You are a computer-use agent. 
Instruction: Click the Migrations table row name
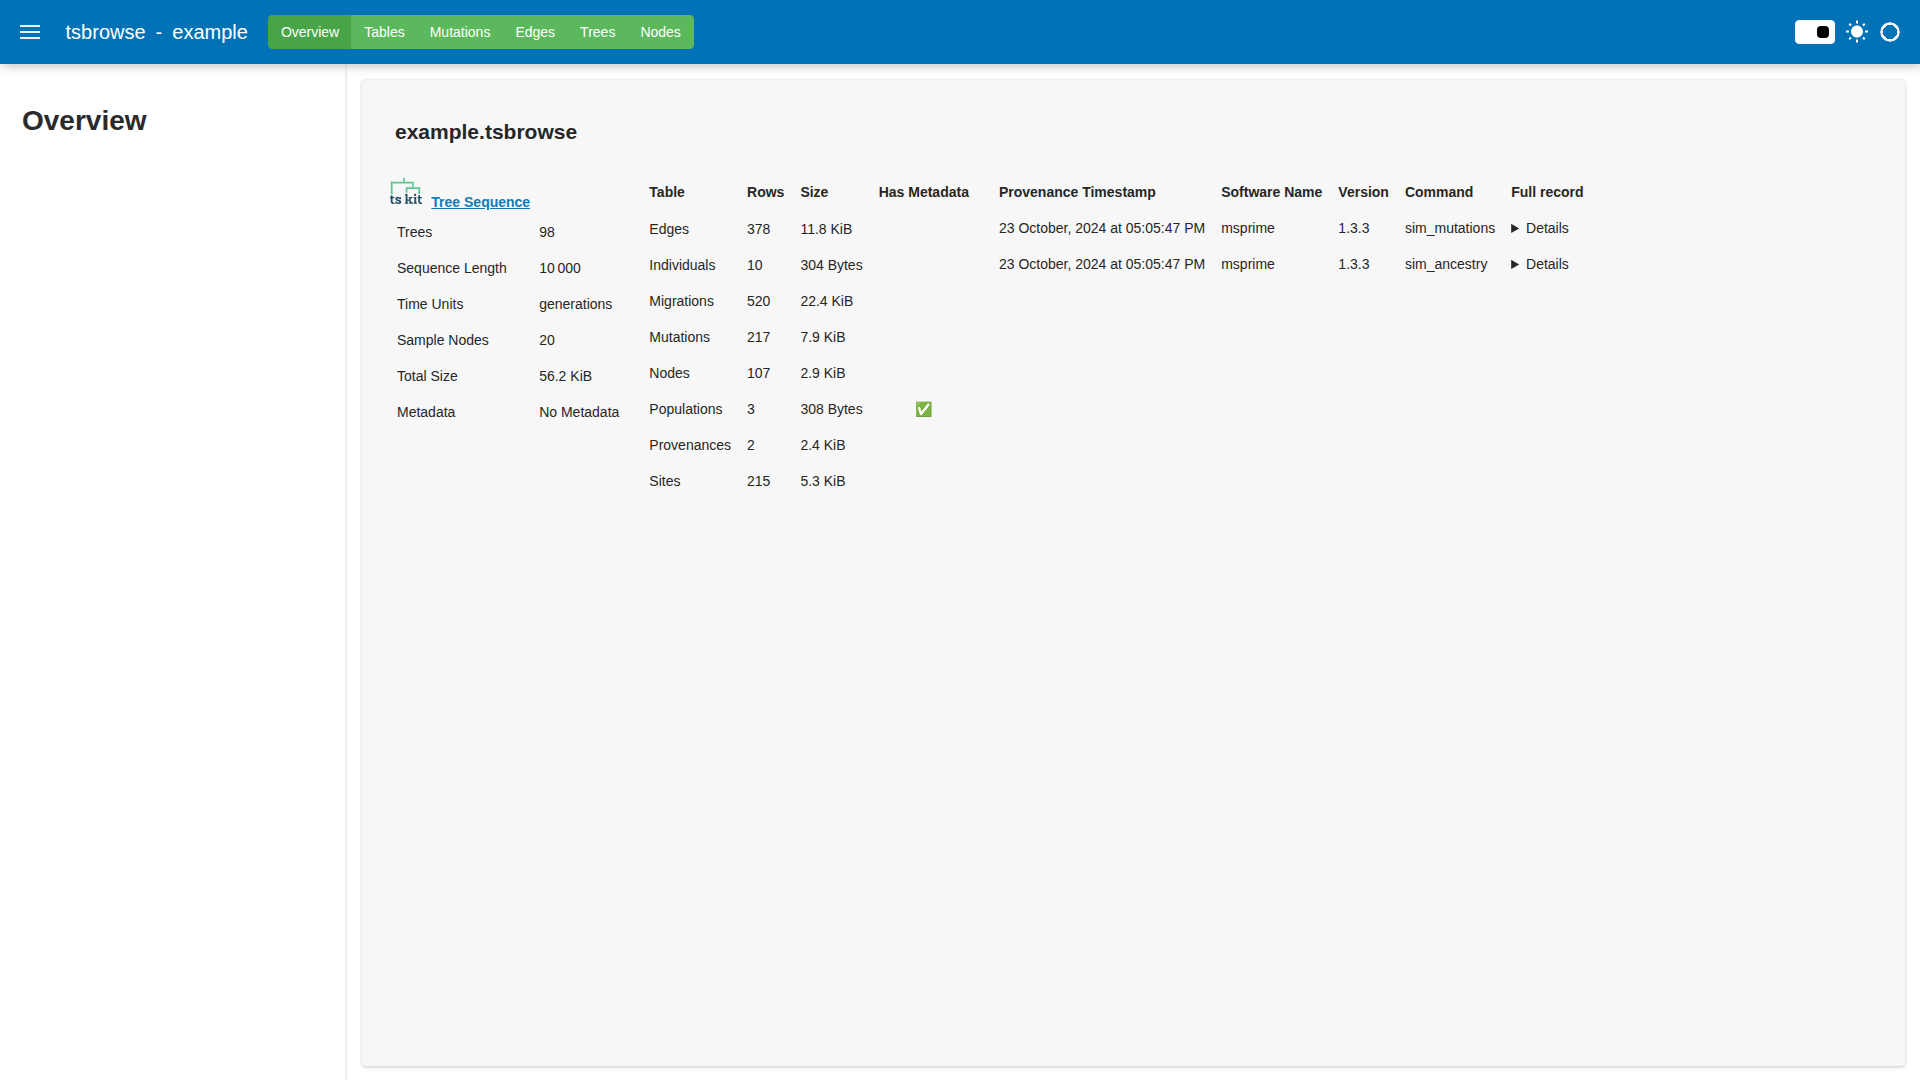pos(681,301)
